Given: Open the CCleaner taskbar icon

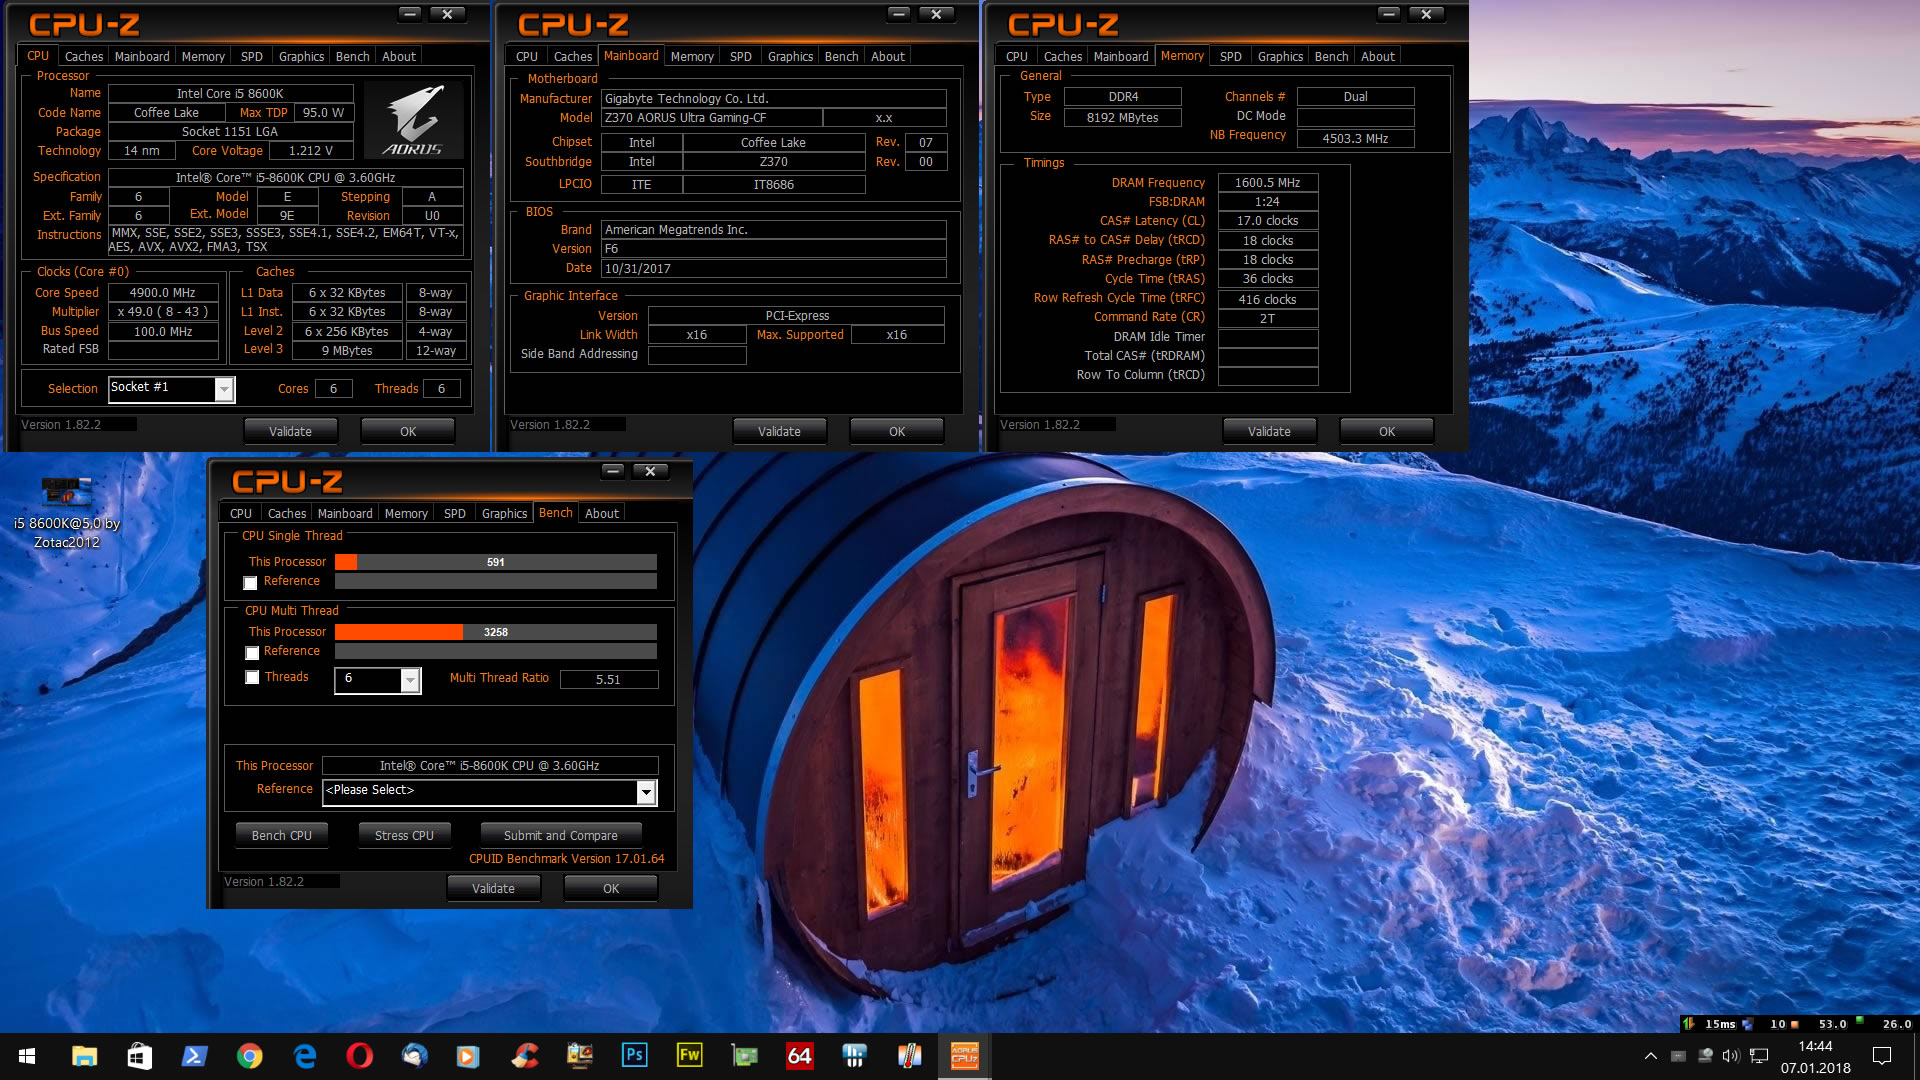Looking at the screenshot, I should pos(524,1056).
